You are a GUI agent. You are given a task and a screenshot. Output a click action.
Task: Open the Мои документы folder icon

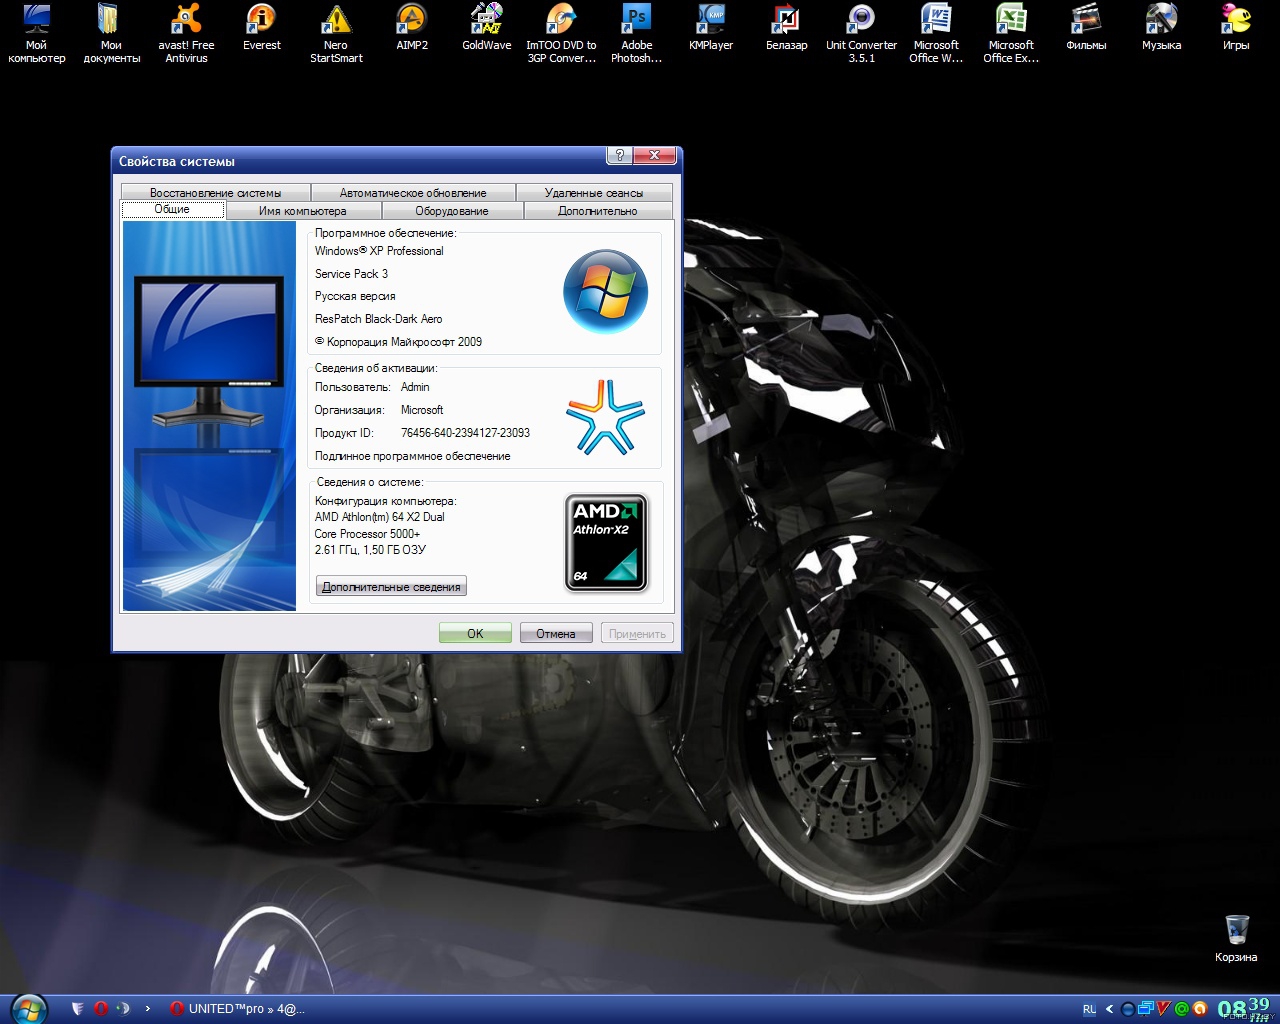coord(111,33)
